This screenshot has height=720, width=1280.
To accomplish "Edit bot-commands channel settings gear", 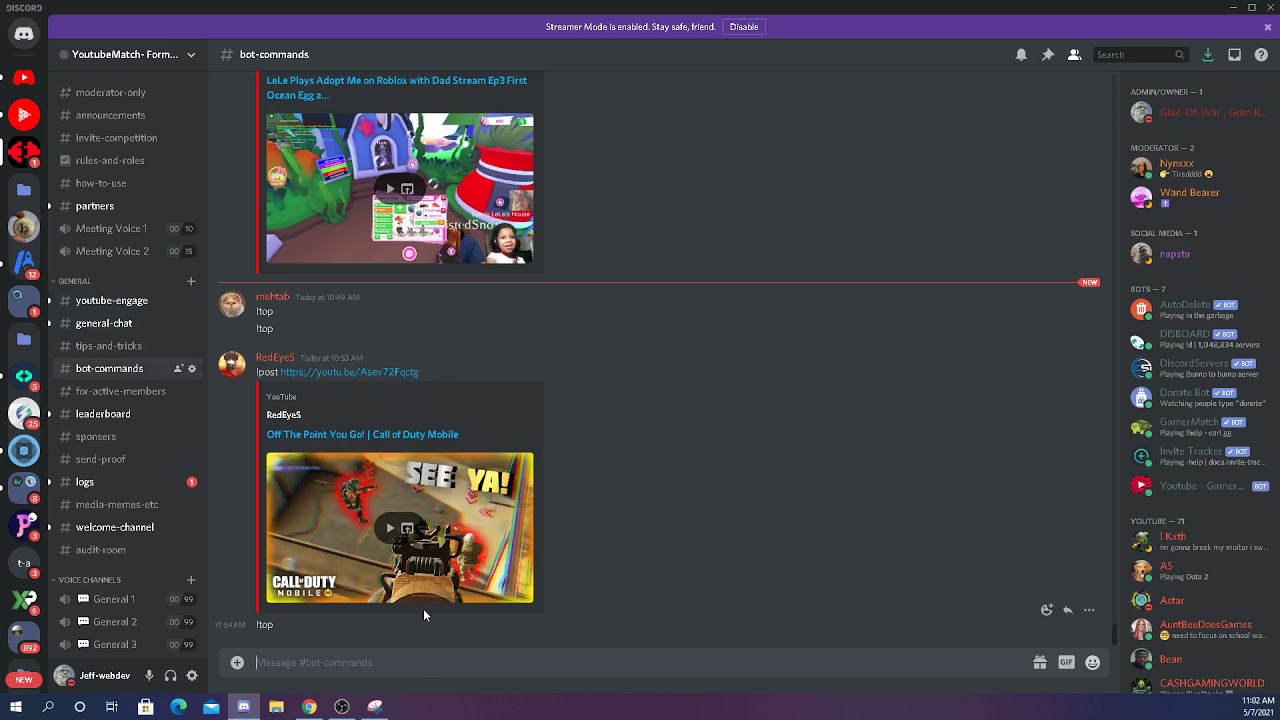I will 192,369.
